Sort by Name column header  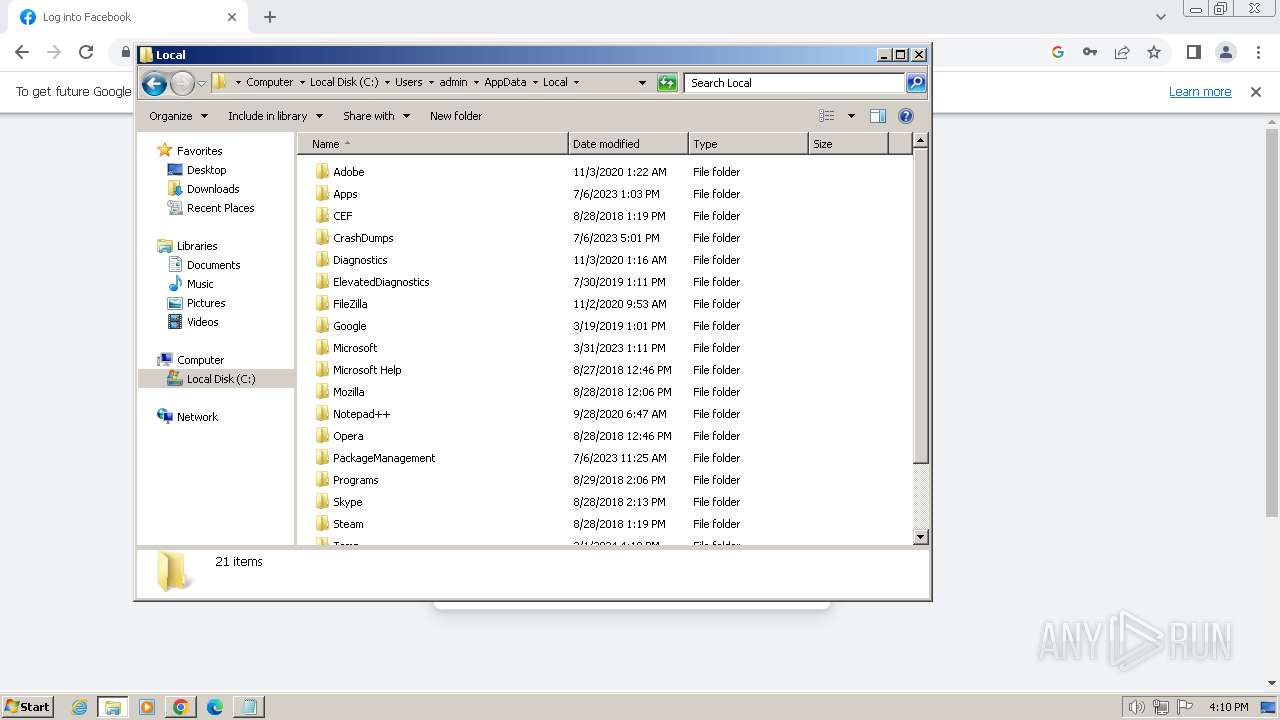(433, 144)
